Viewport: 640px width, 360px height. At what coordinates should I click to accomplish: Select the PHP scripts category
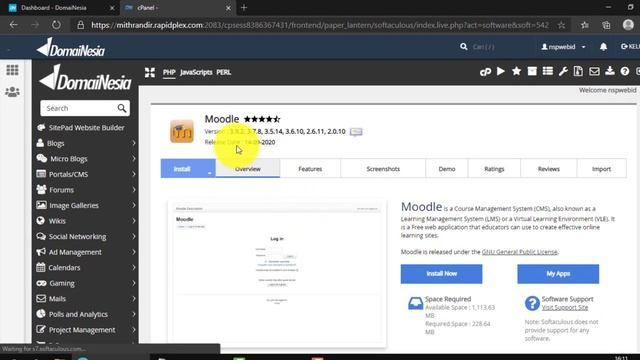coord(169,72)
